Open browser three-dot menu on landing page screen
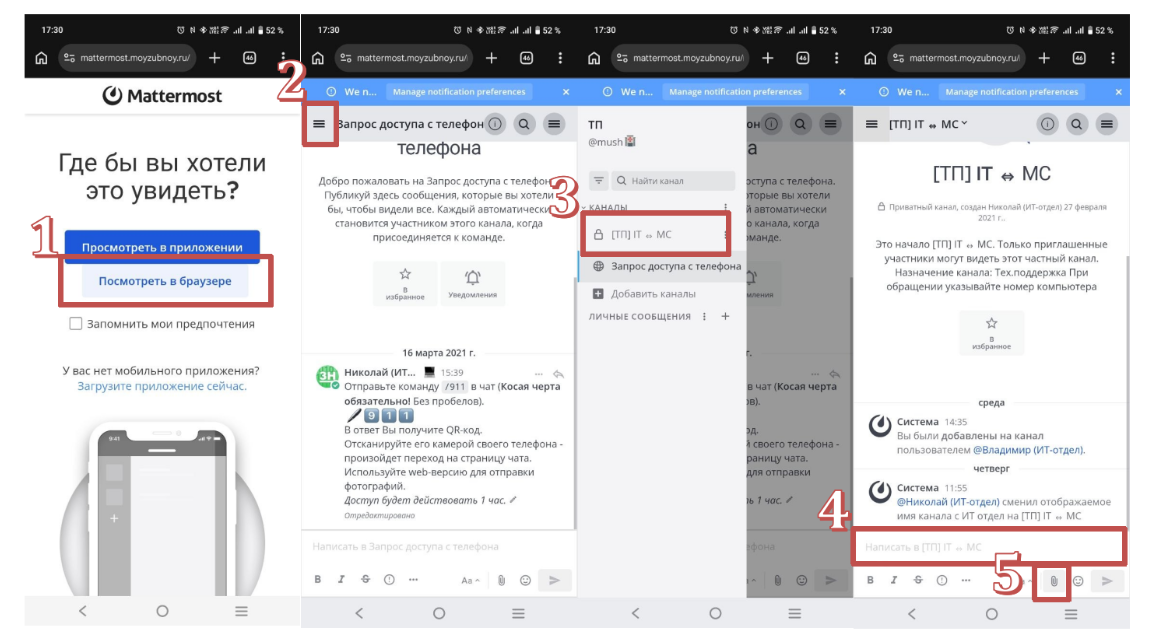The image size is (1152, 633). coord(283,57)
